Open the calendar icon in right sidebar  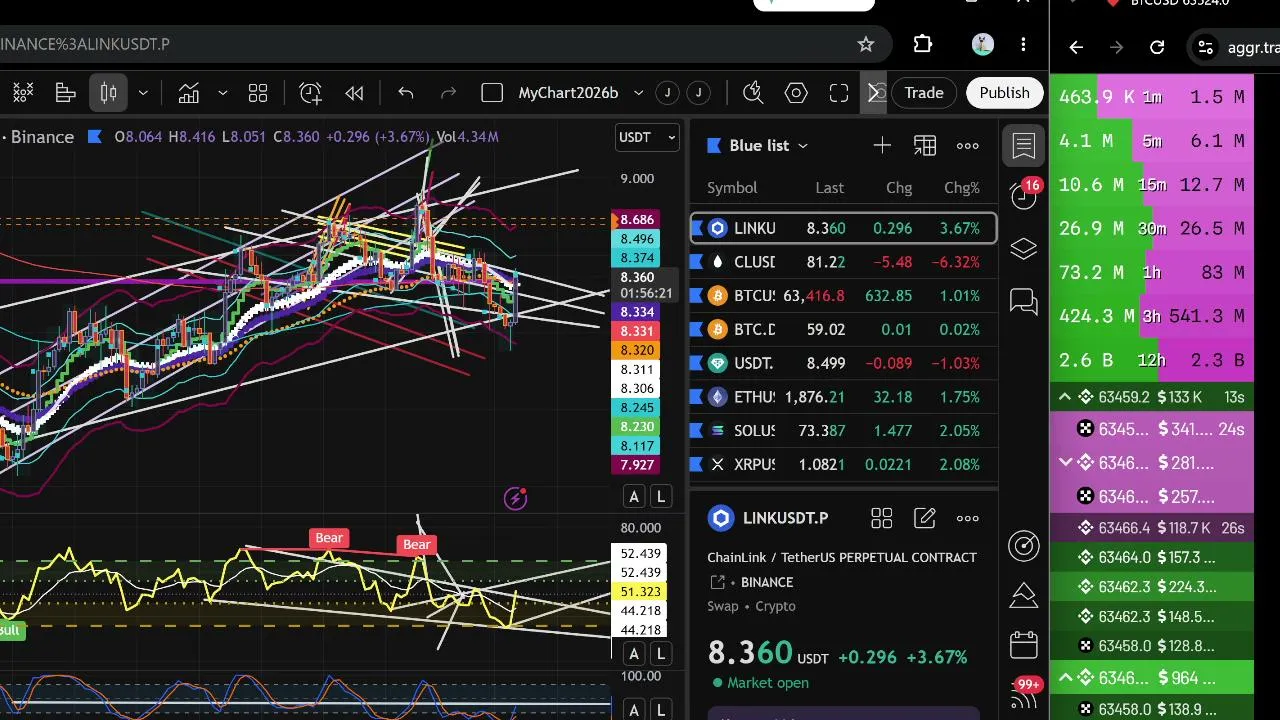pyautogui.click(x=1024, y=645)
